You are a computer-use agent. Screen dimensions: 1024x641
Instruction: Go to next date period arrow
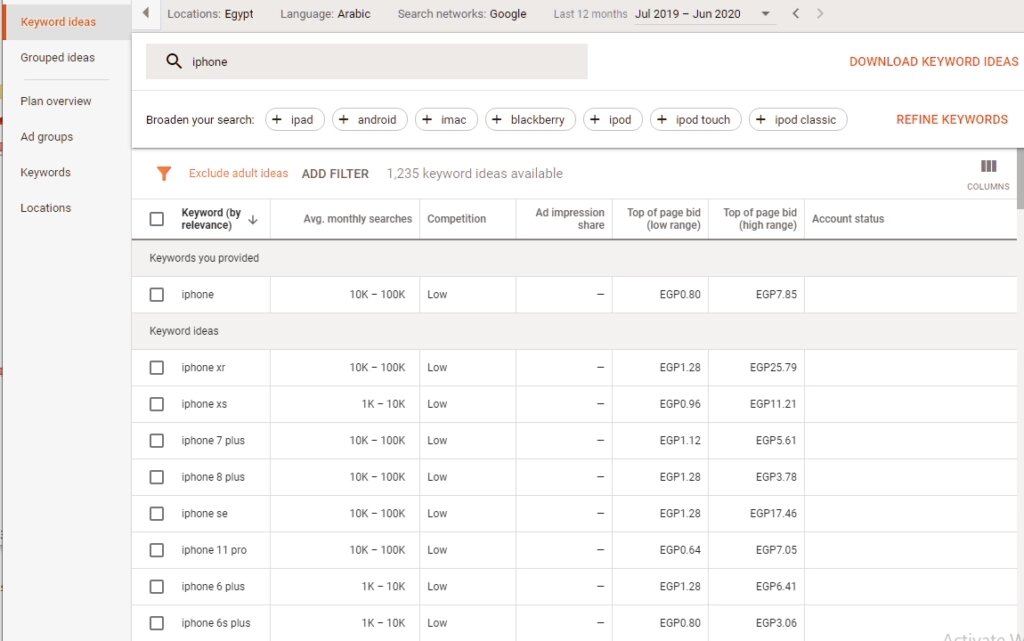820,13
